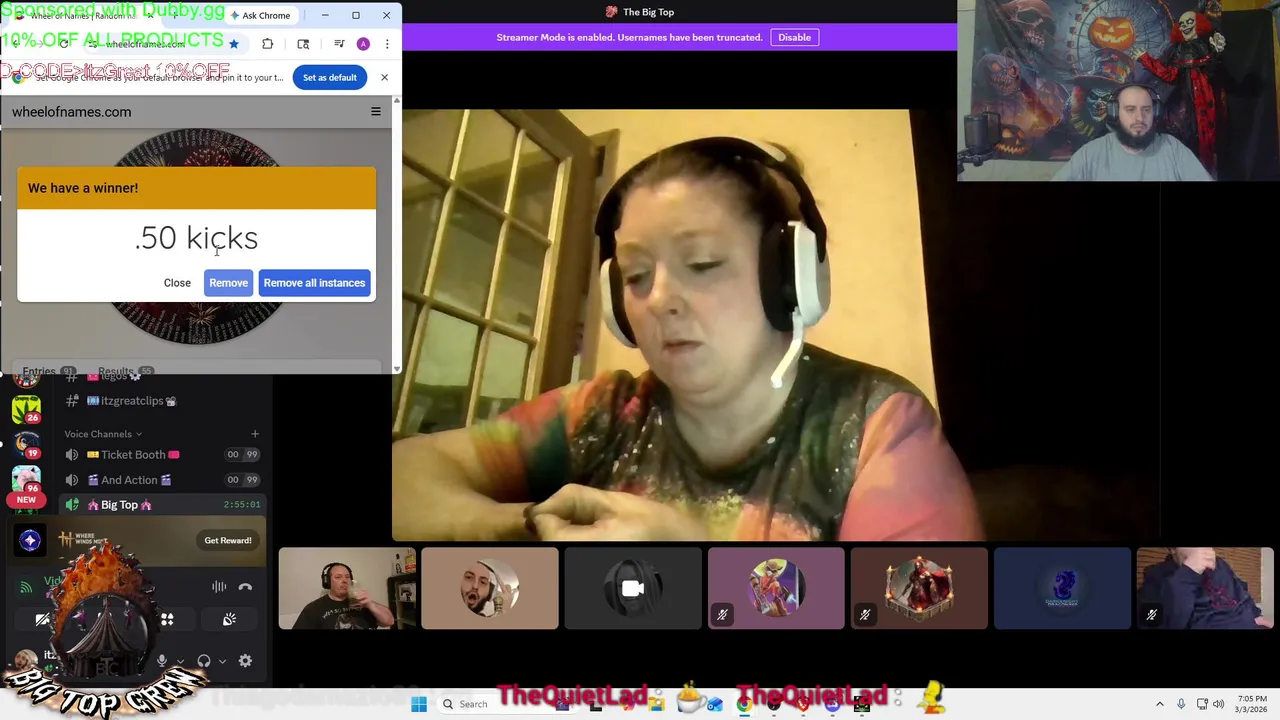Open Chrome tab search icon

[303, 44]
